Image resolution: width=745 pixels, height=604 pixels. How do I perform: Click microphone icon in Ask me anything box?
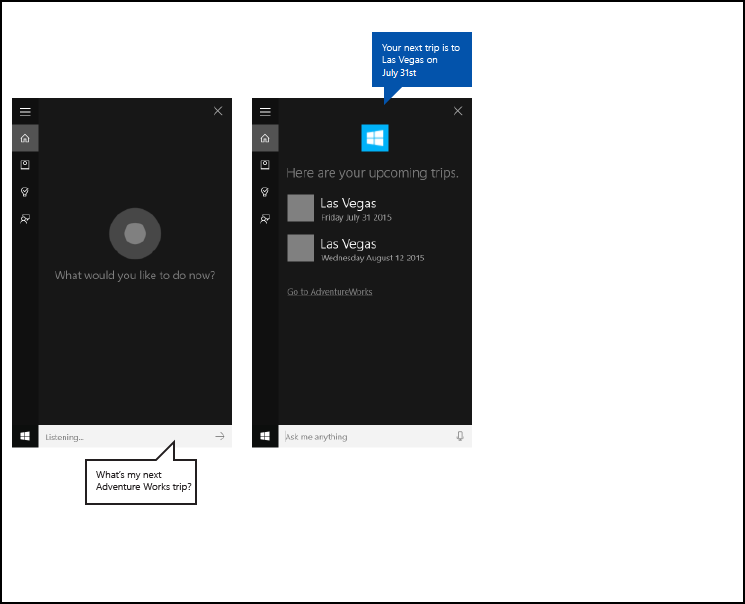pos(459,436)
